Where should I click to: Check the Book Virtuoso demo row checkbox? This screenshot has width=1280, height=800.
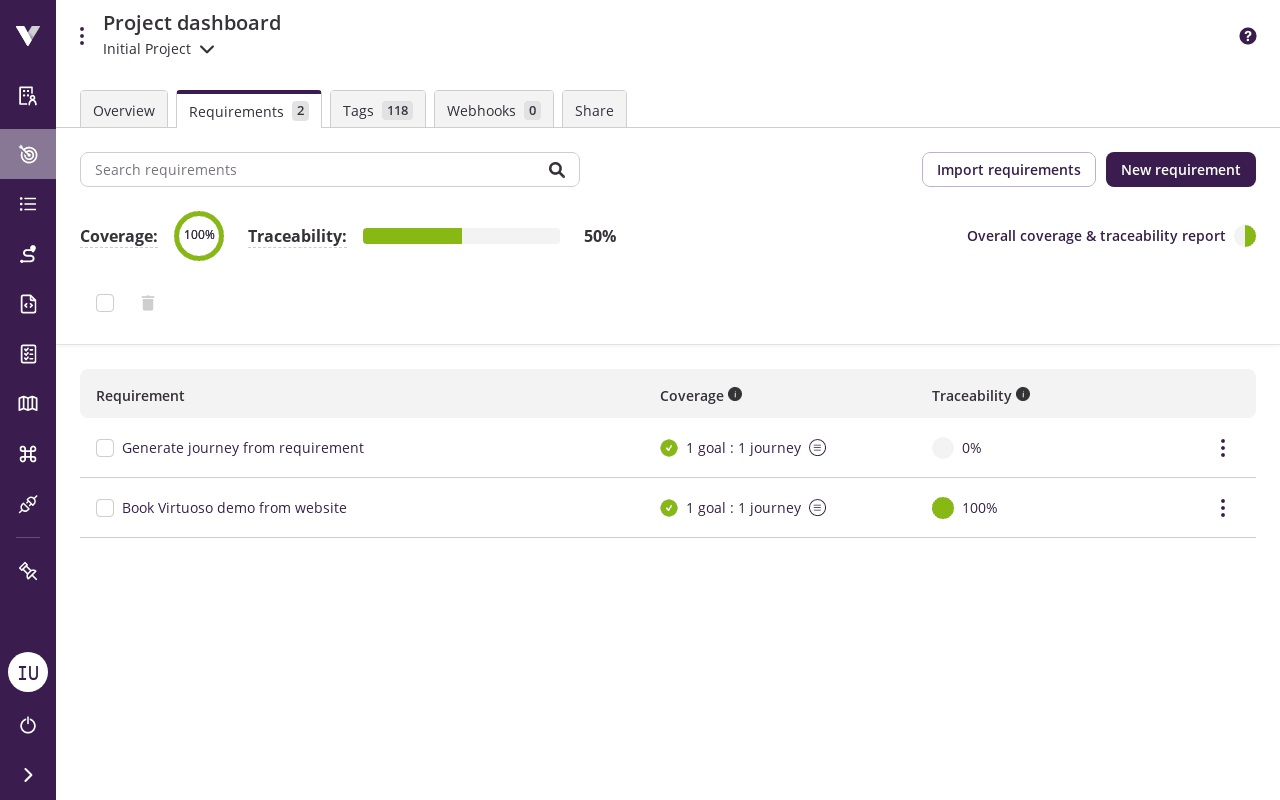(105, 508)
